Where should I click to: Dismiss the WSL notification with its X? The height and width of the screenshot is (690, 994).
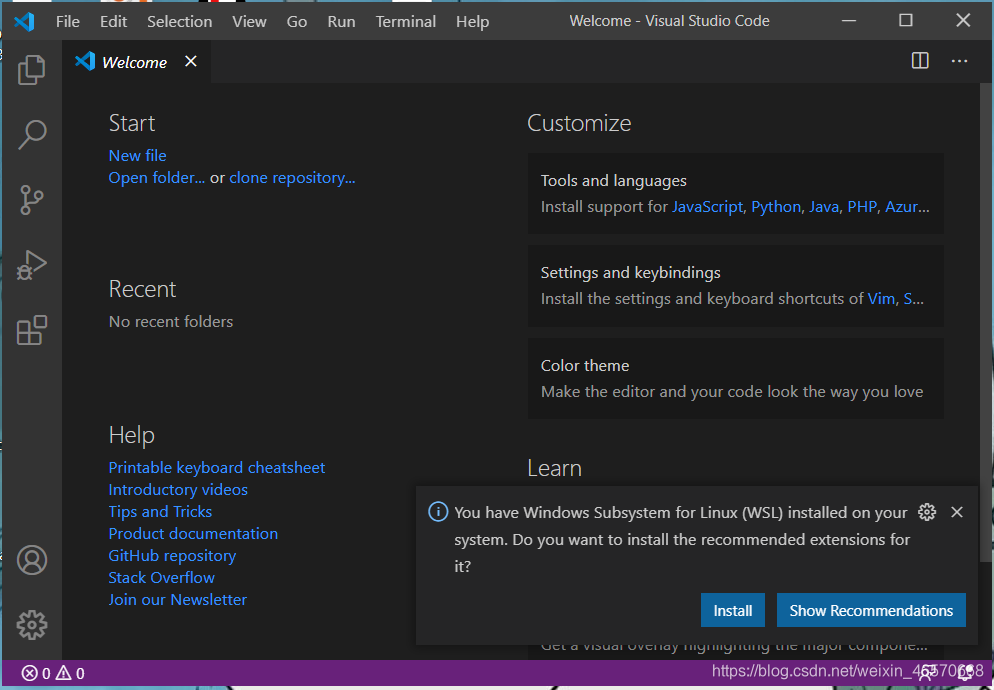coord(956,511)
